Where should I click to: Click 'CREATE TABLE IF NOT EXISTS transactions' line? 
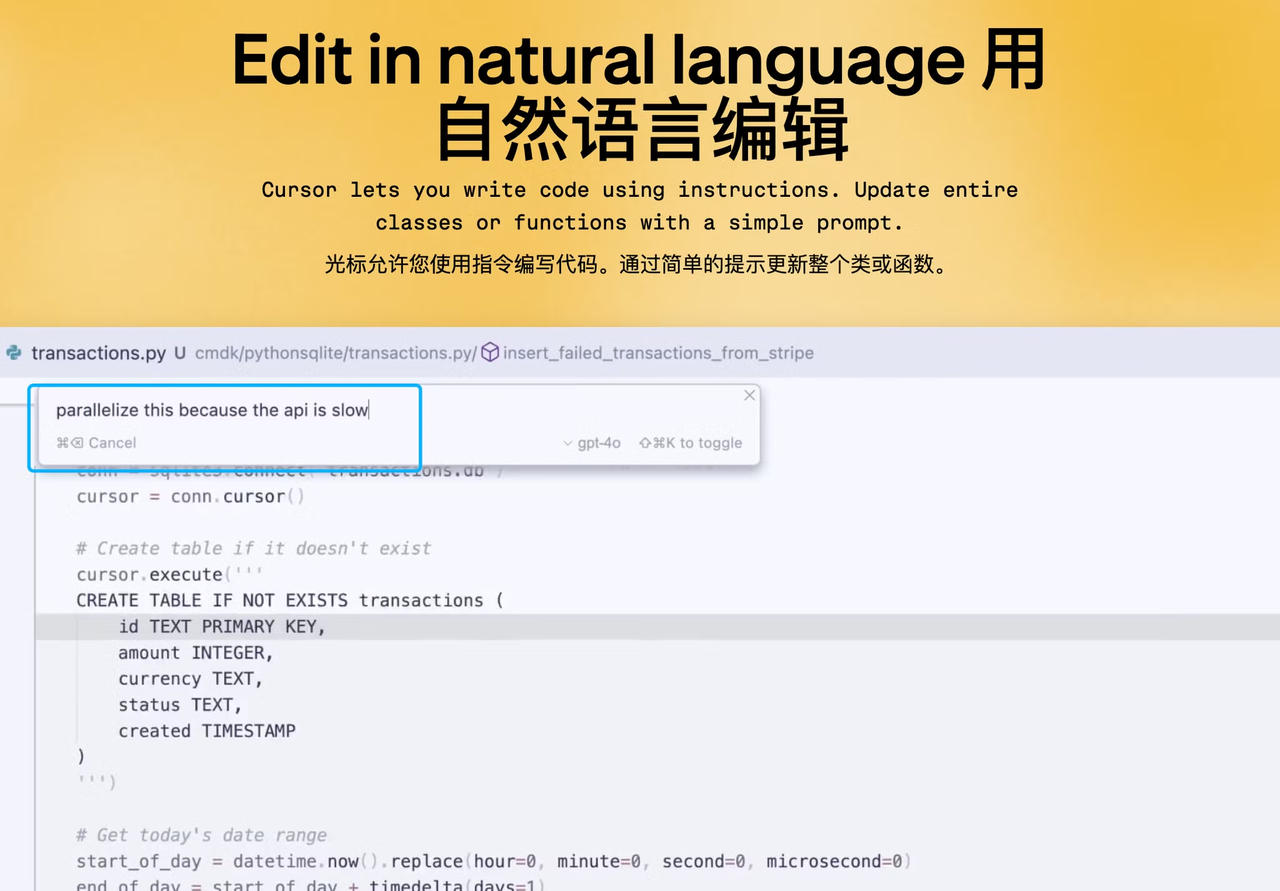pyautogui.click(x=290, y=600)
